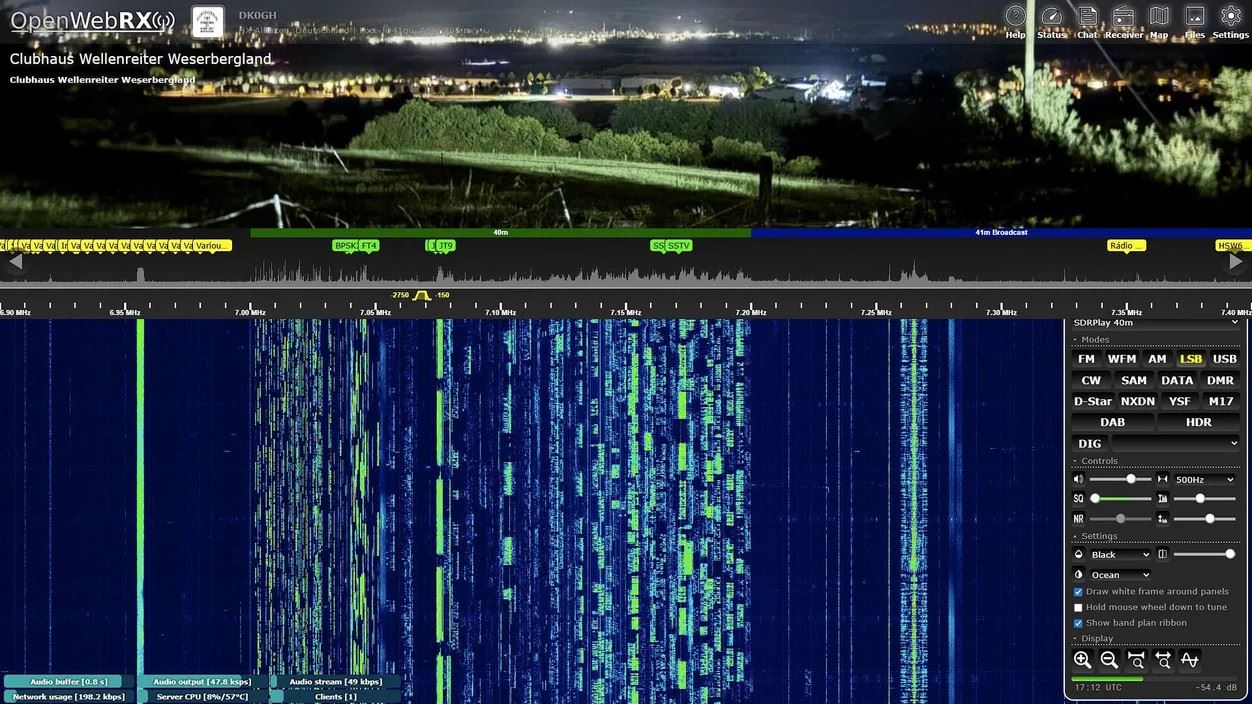Toggle the Receiver panel icon
1252x704 pixels.
(1123, 20)
